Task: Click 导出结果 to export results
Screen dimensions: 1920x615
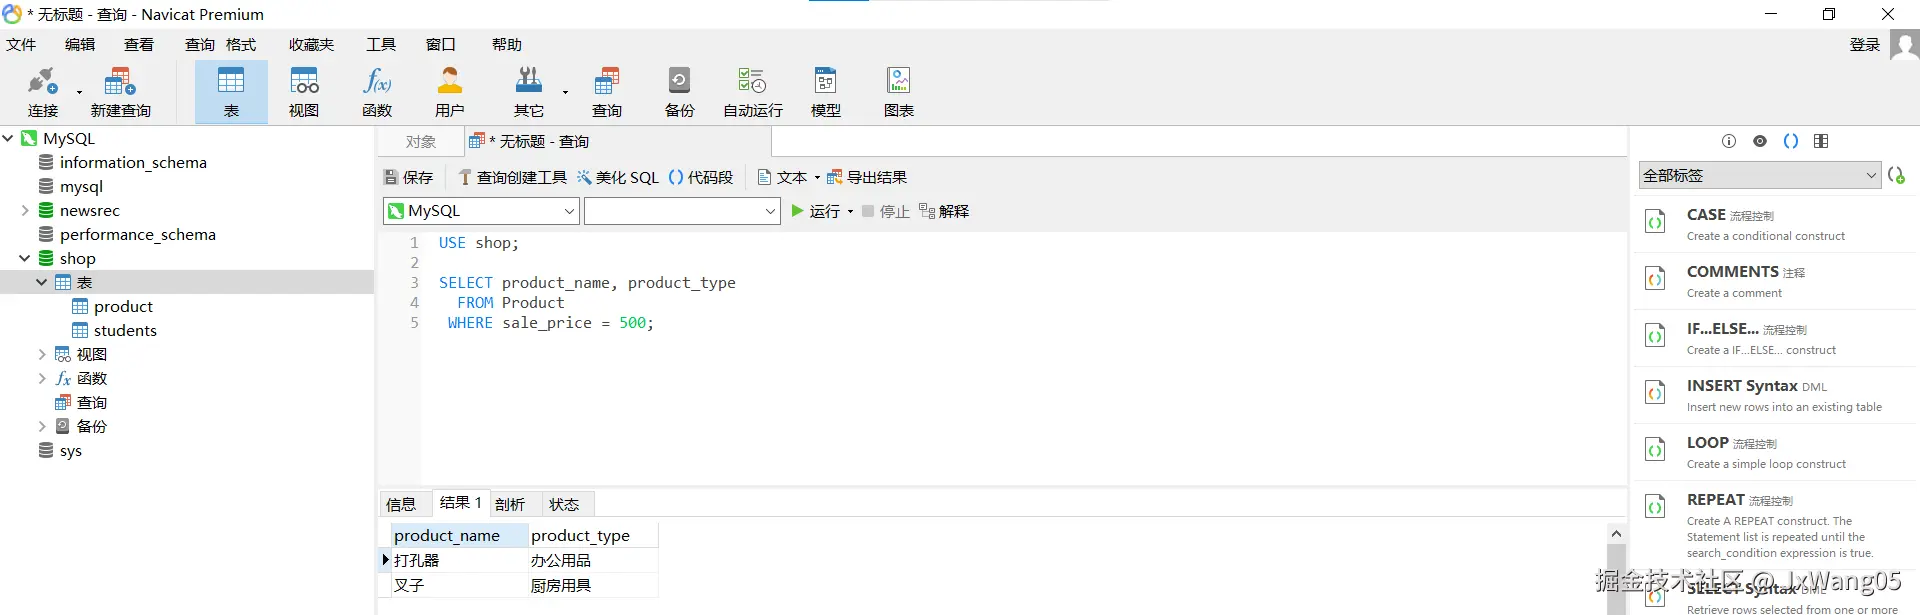Action: [x=866, y=177]
